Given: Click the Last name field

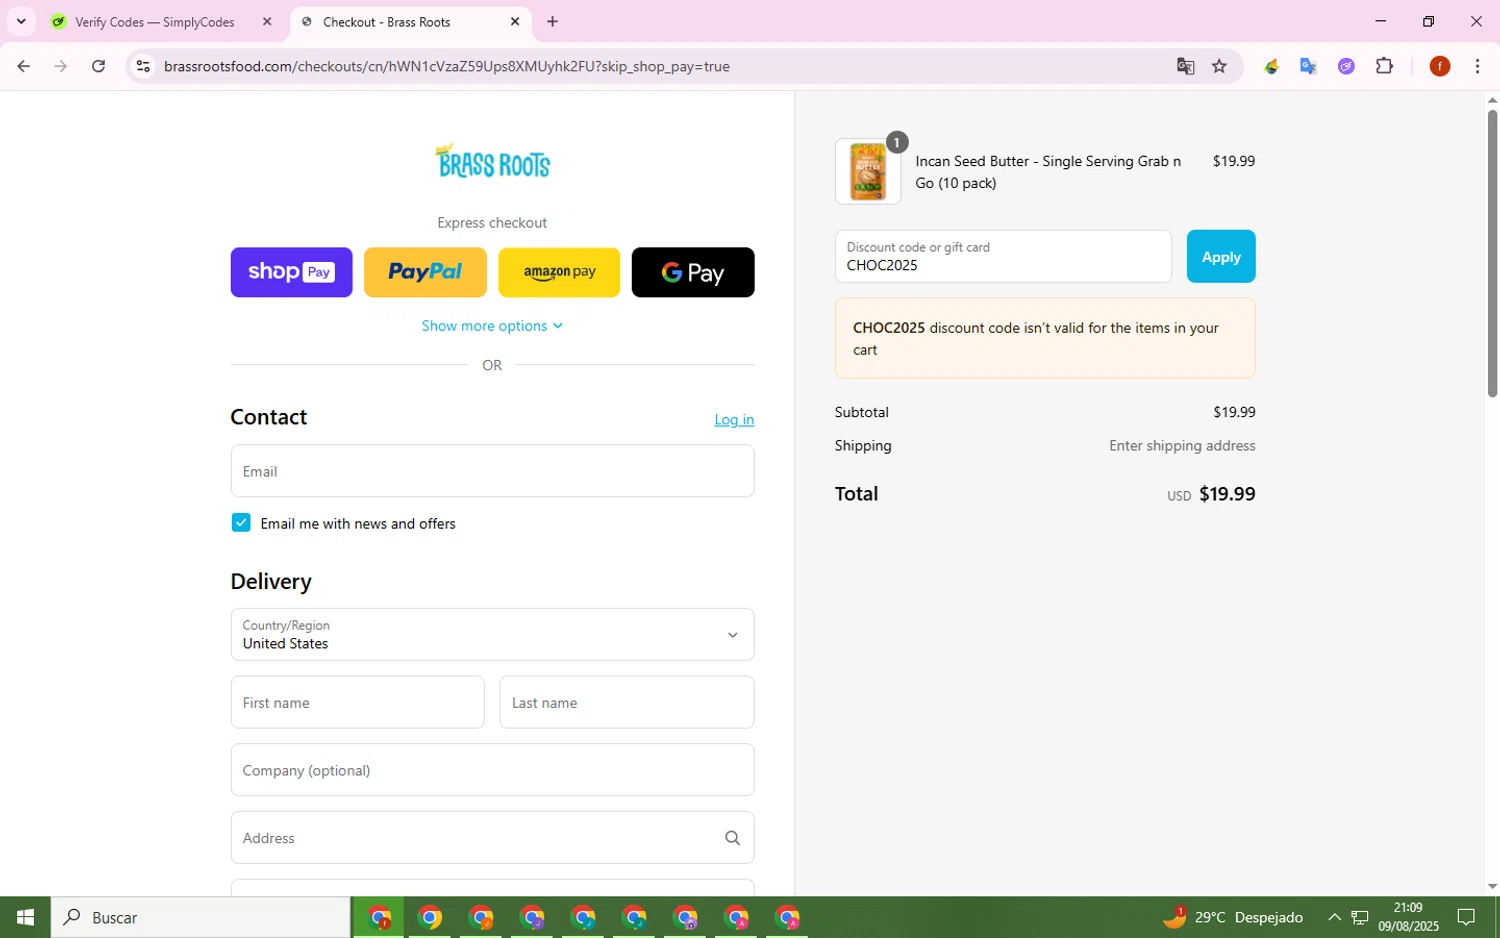Looking at the screenshot, I should (627, 702).
